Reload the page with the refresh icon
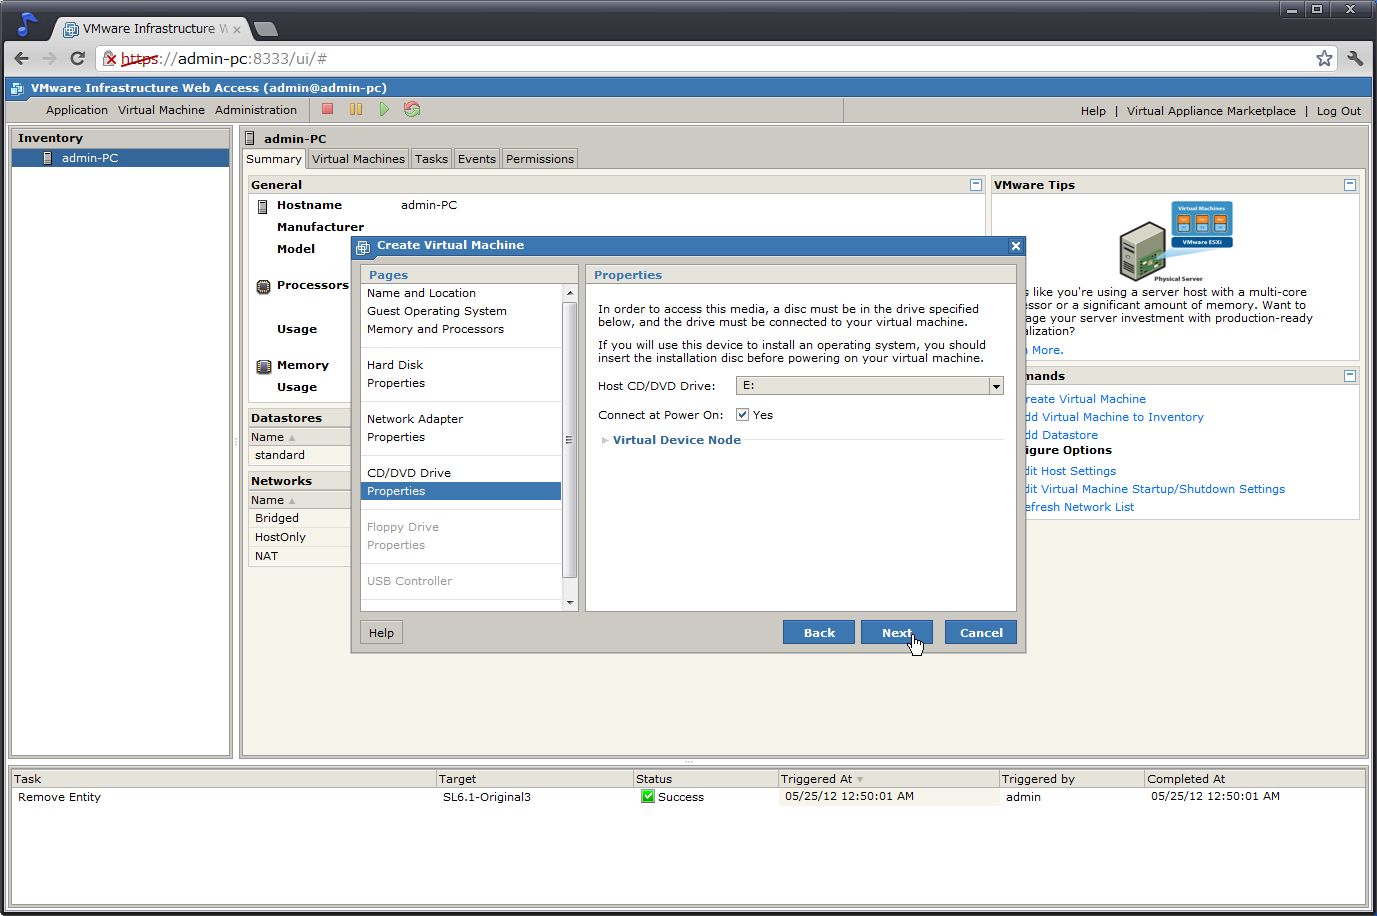Image resolution: width=1377 pixels, height=916 pixels. point(77,58)
